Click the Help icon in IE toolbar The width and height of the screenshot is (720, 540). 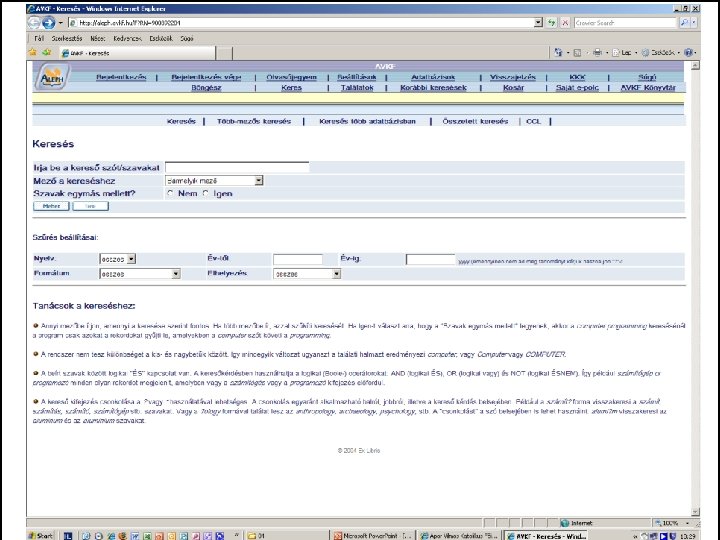click(x=688, y=52)
